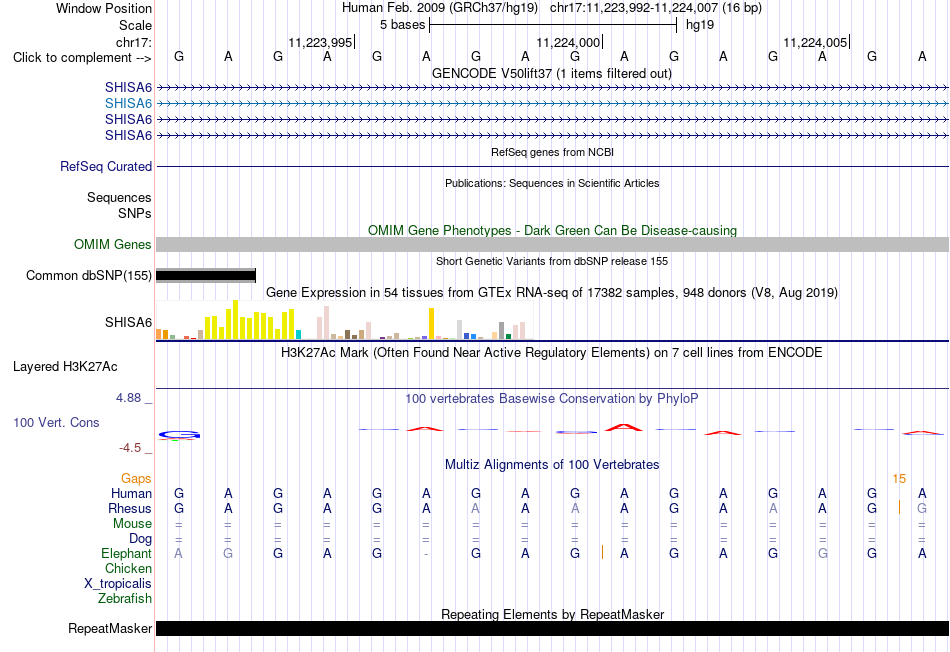This screenshot has height=652, width=950.
Task: Click the 100 Vert. Cons label
Action: [x=56, y=422]
